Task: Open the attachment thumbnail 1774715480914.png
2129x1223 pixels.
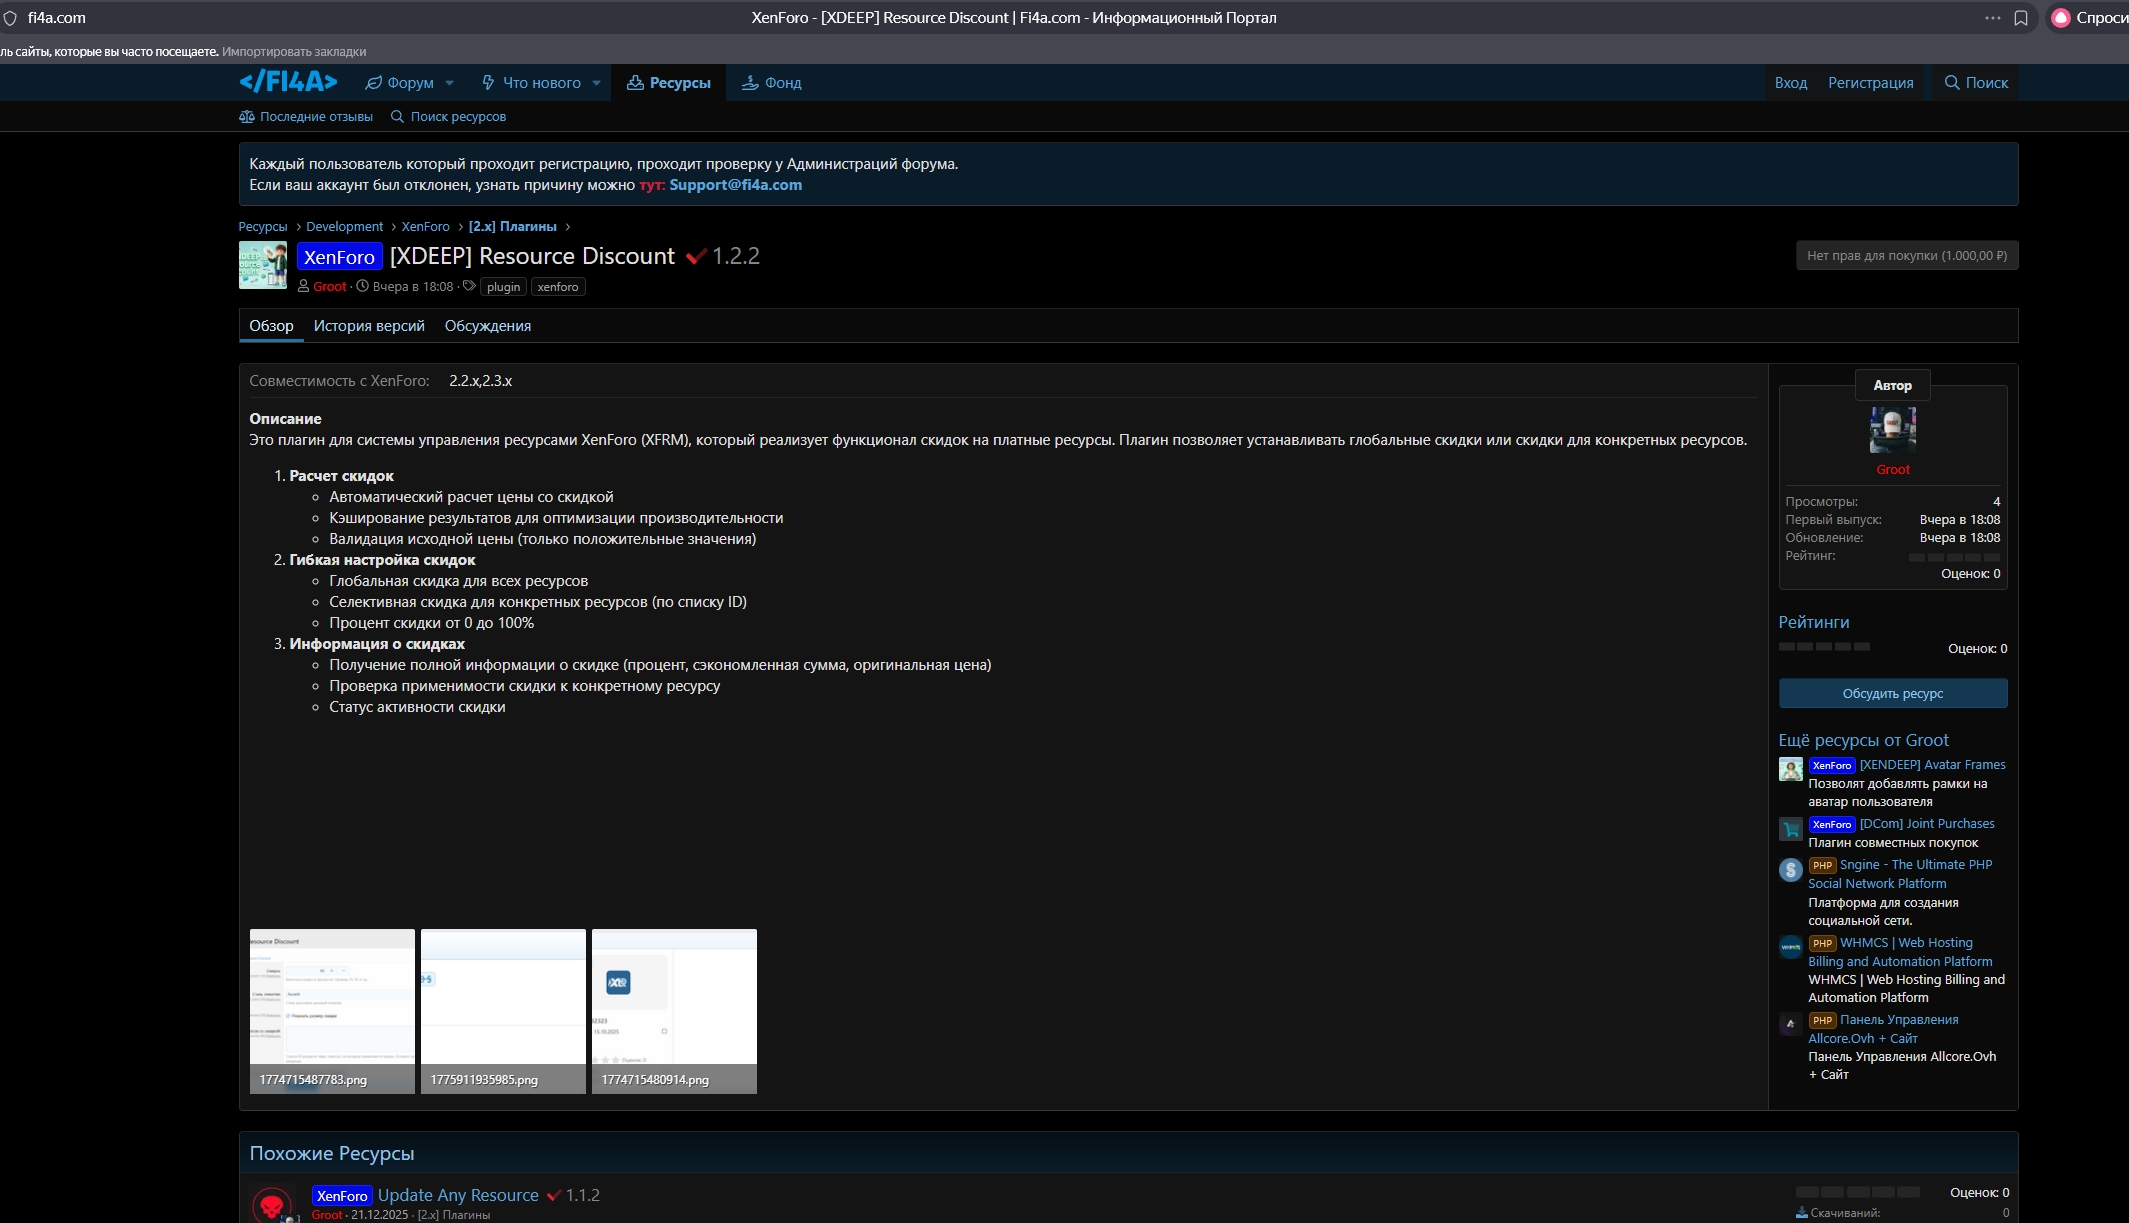Action: 674,1011
